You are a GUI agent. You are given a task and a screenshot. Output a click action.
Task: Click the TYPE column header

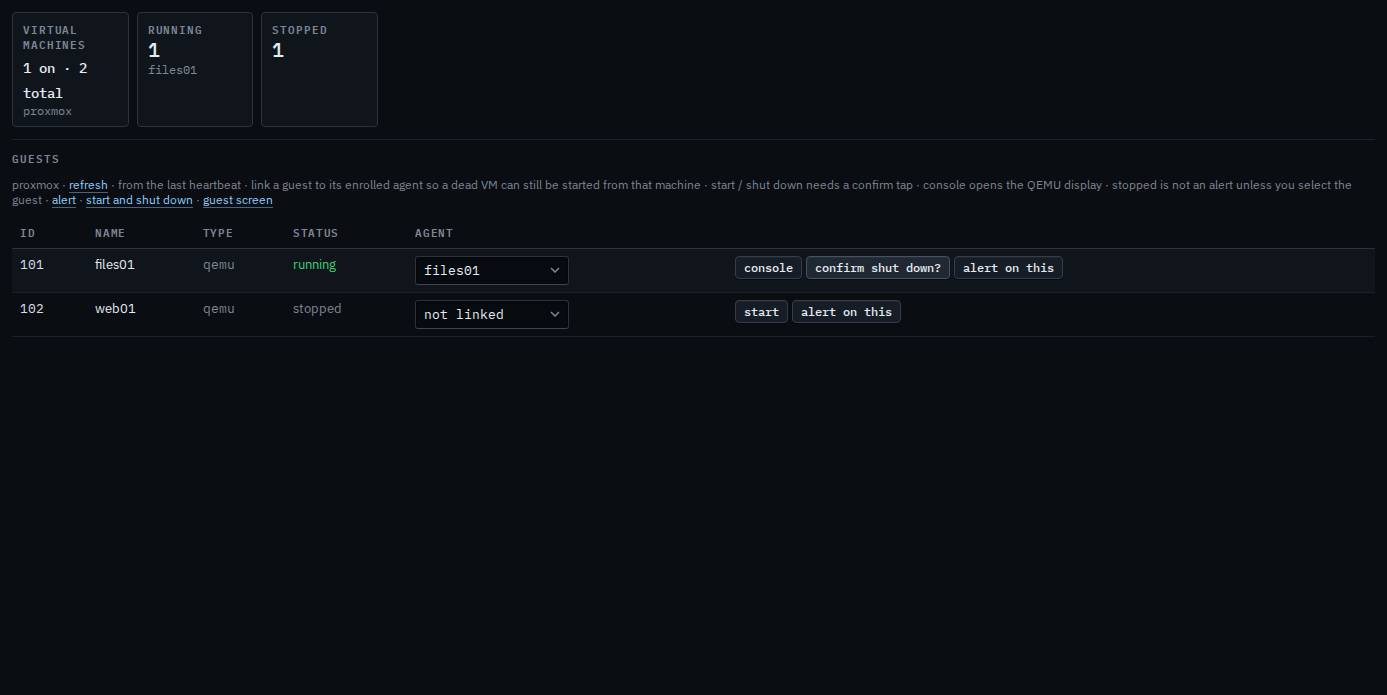tap(218, 233)
